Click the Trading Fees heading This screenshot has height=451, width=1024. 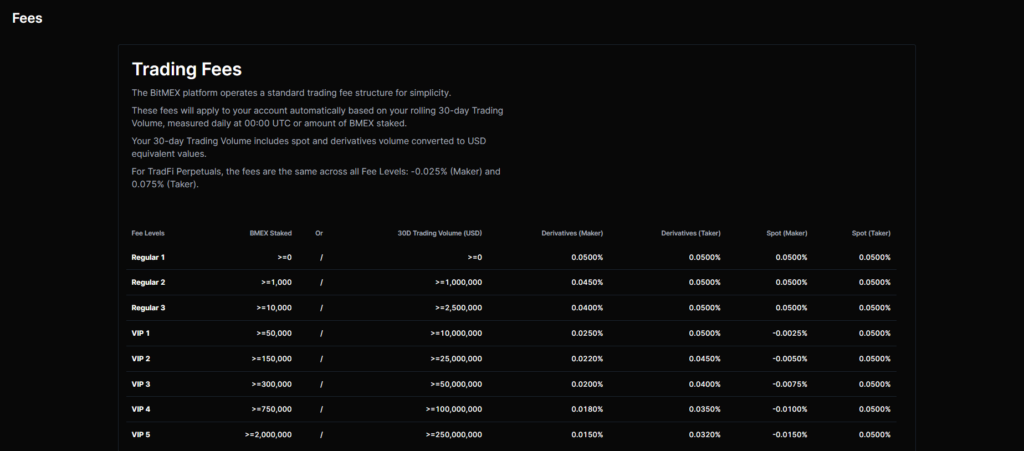187,69
